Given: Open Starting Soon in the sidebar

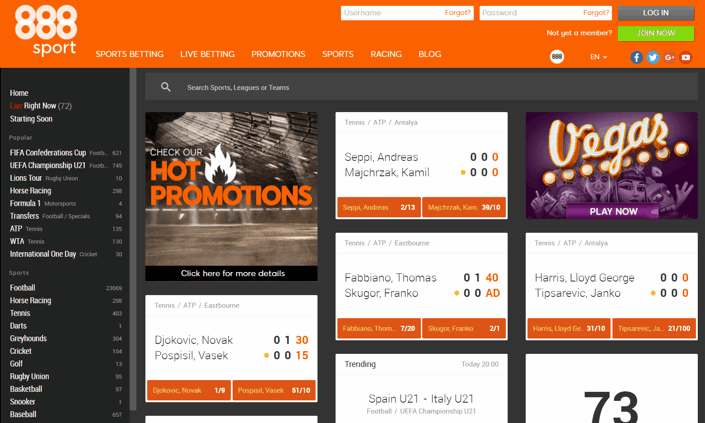Looking at the screenshot, I should pyautogui.click(x=31, y=119).
